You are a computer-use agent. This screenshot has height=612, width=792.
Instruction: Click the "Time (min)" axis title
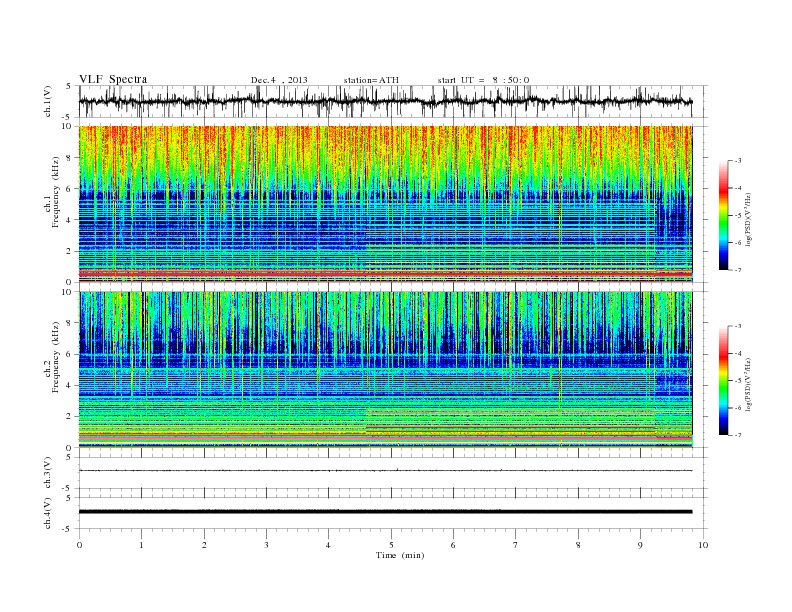point(400,555)
